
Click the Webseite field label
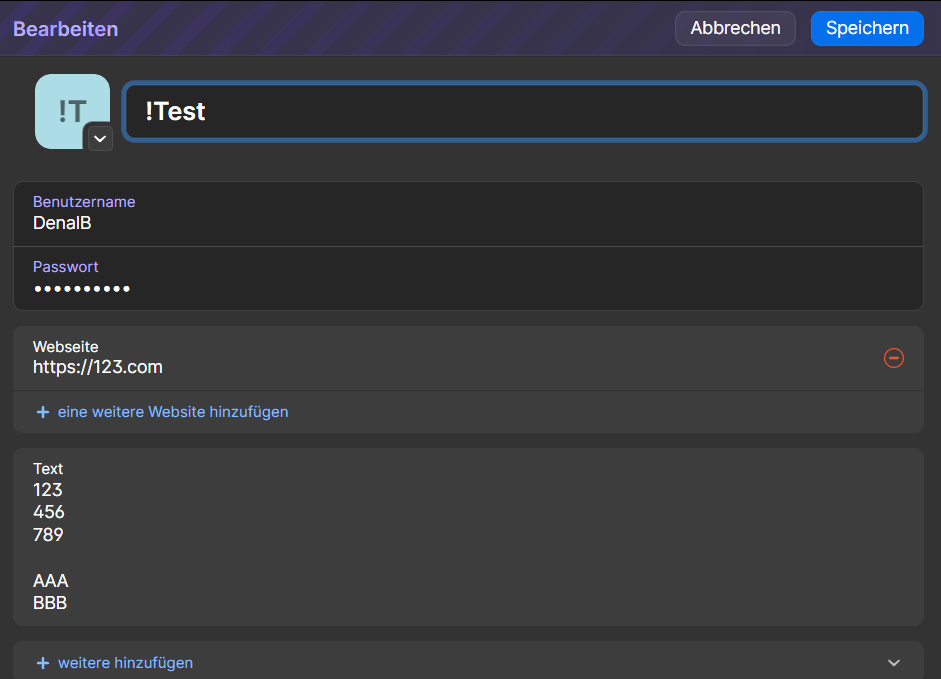tap(66, 347)
